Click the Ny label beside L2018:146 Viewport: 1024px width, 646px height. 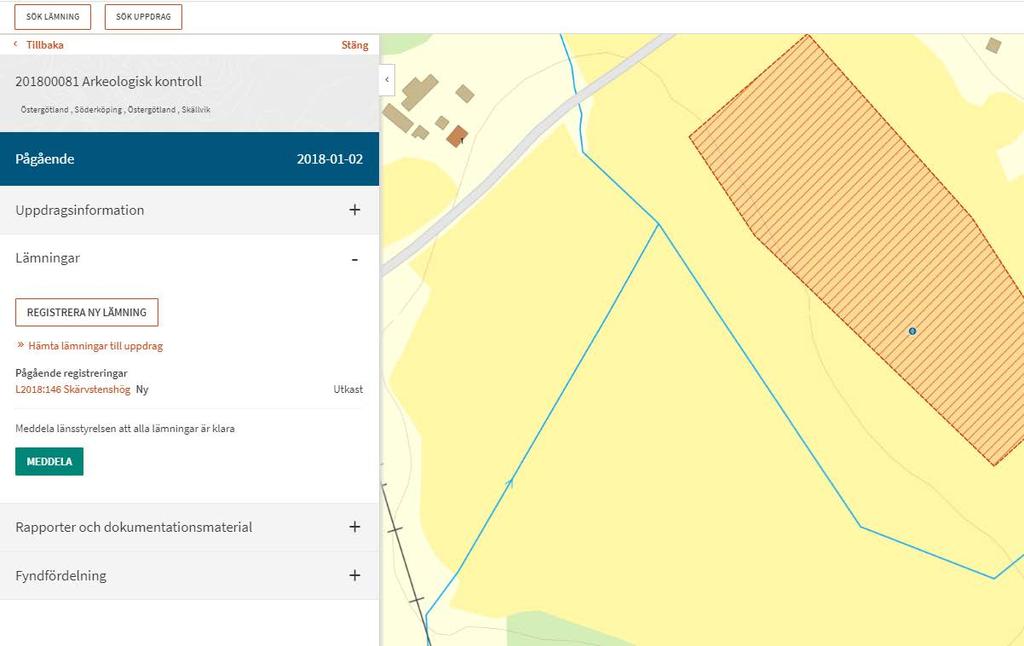point(142,389)
